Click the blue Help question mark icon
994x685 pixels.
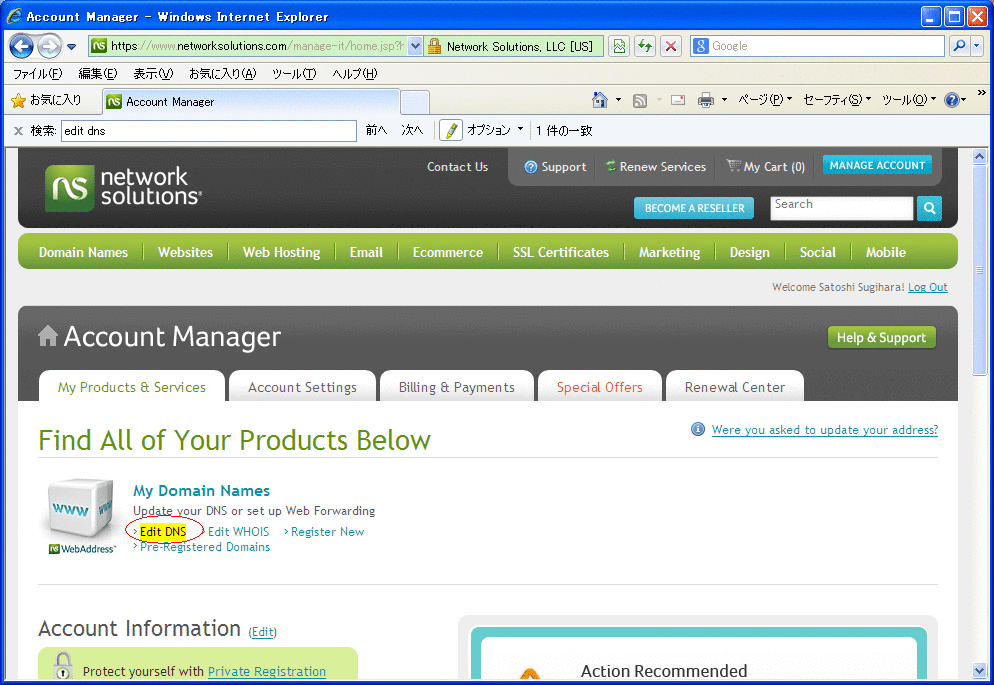(952, 99)
